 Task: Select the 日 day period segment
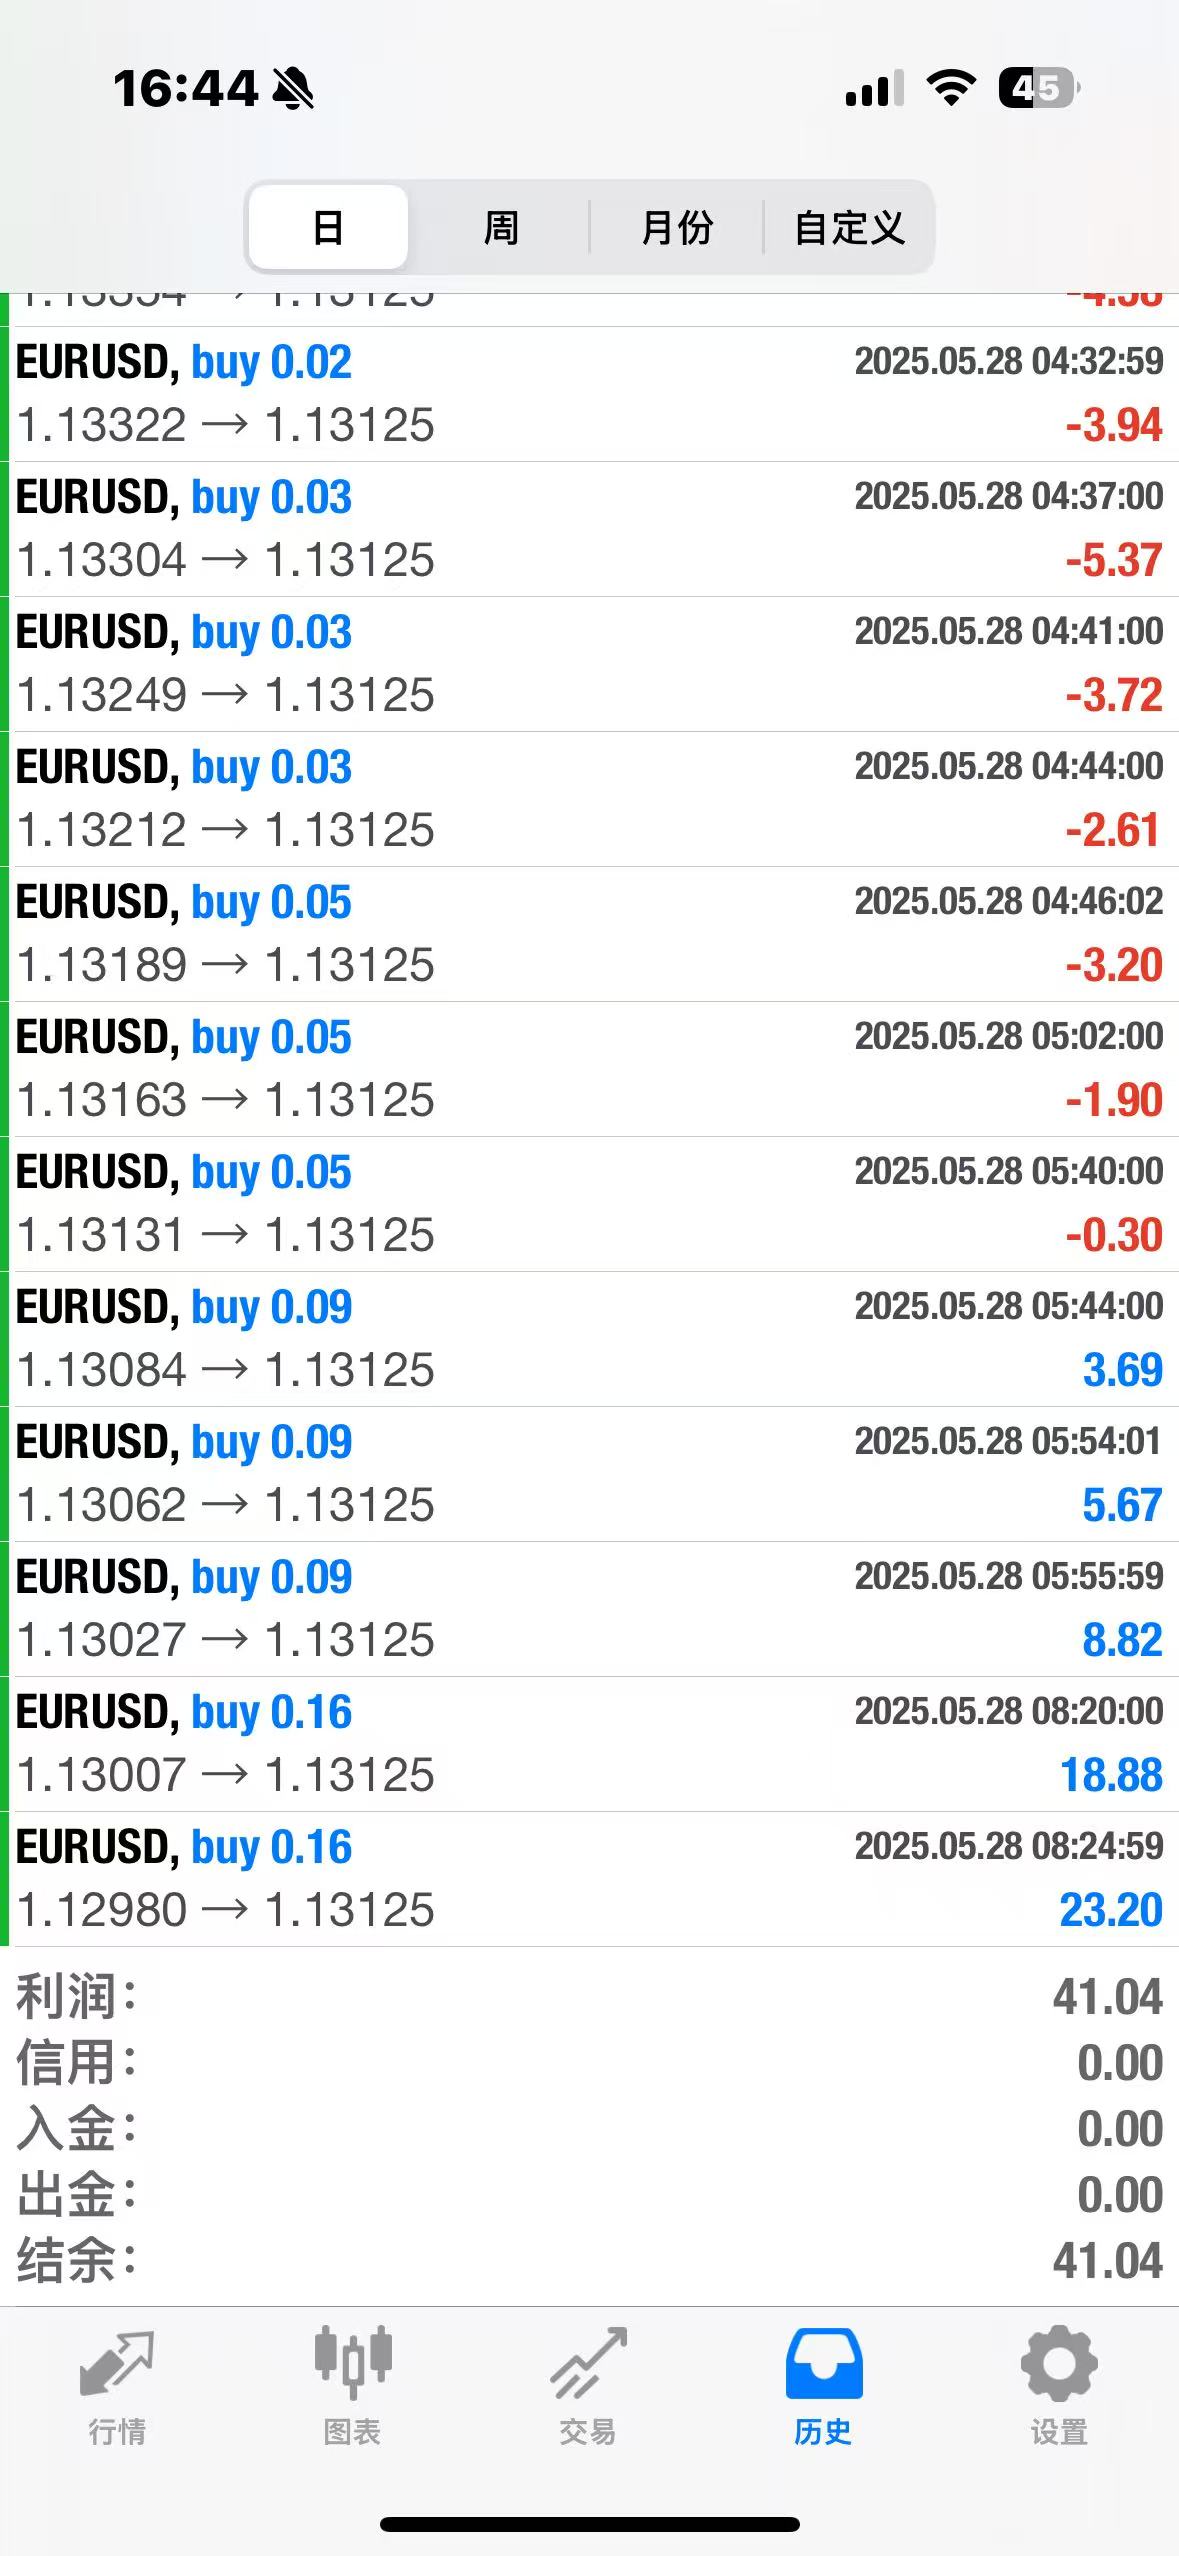point(328,227)
